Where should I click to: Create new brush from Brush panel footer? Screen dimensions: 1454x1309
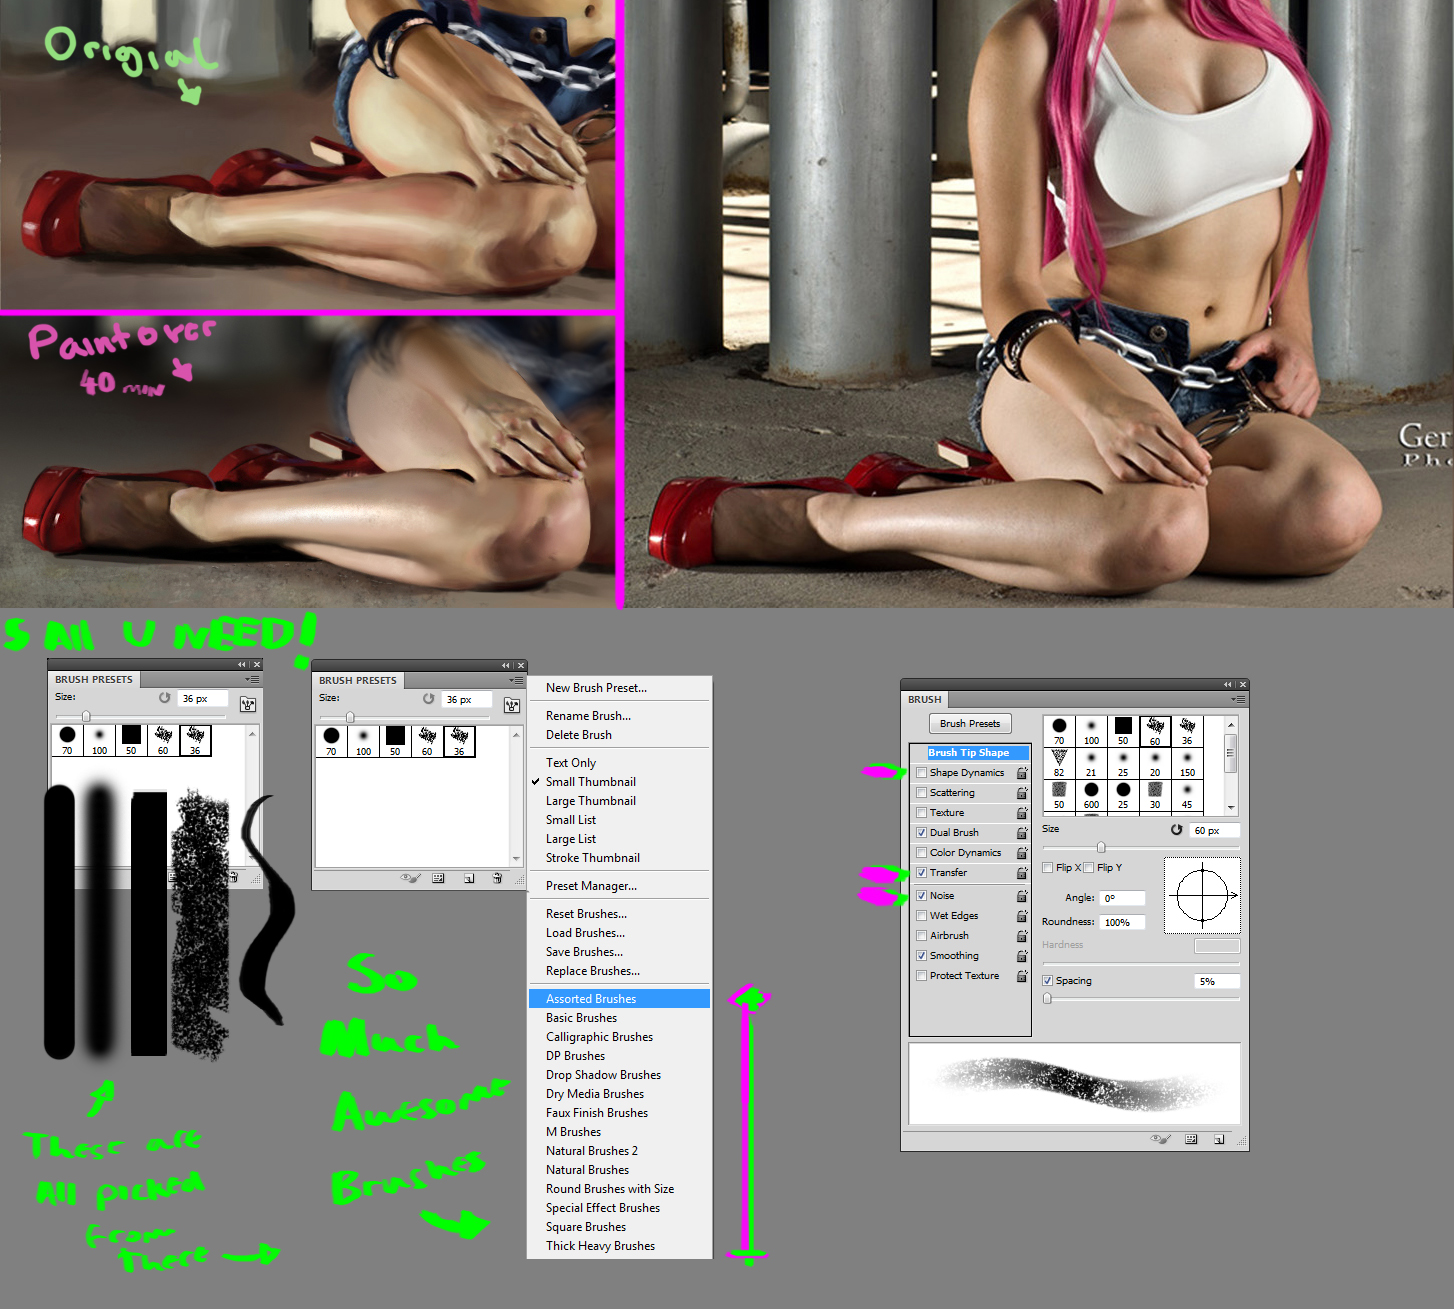coord(1218,1139)
